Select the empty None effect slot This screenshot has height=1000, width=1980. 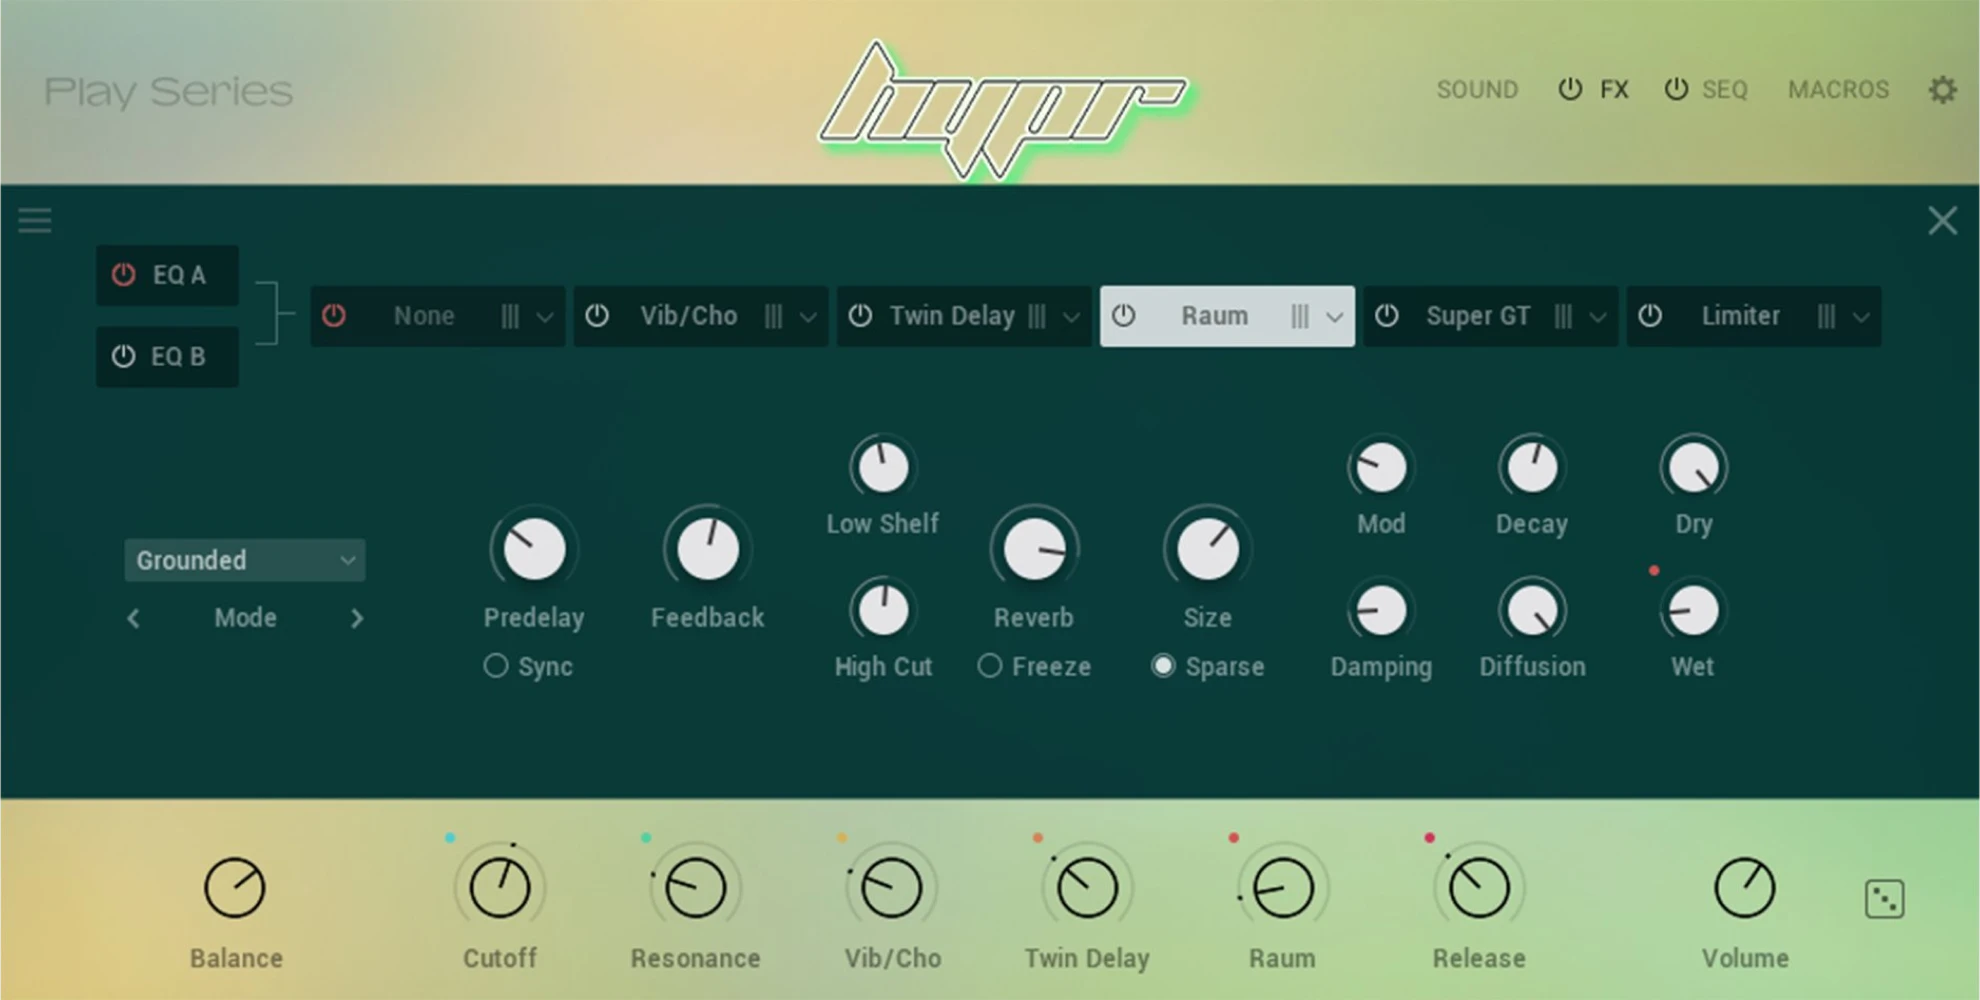[424, 316]
